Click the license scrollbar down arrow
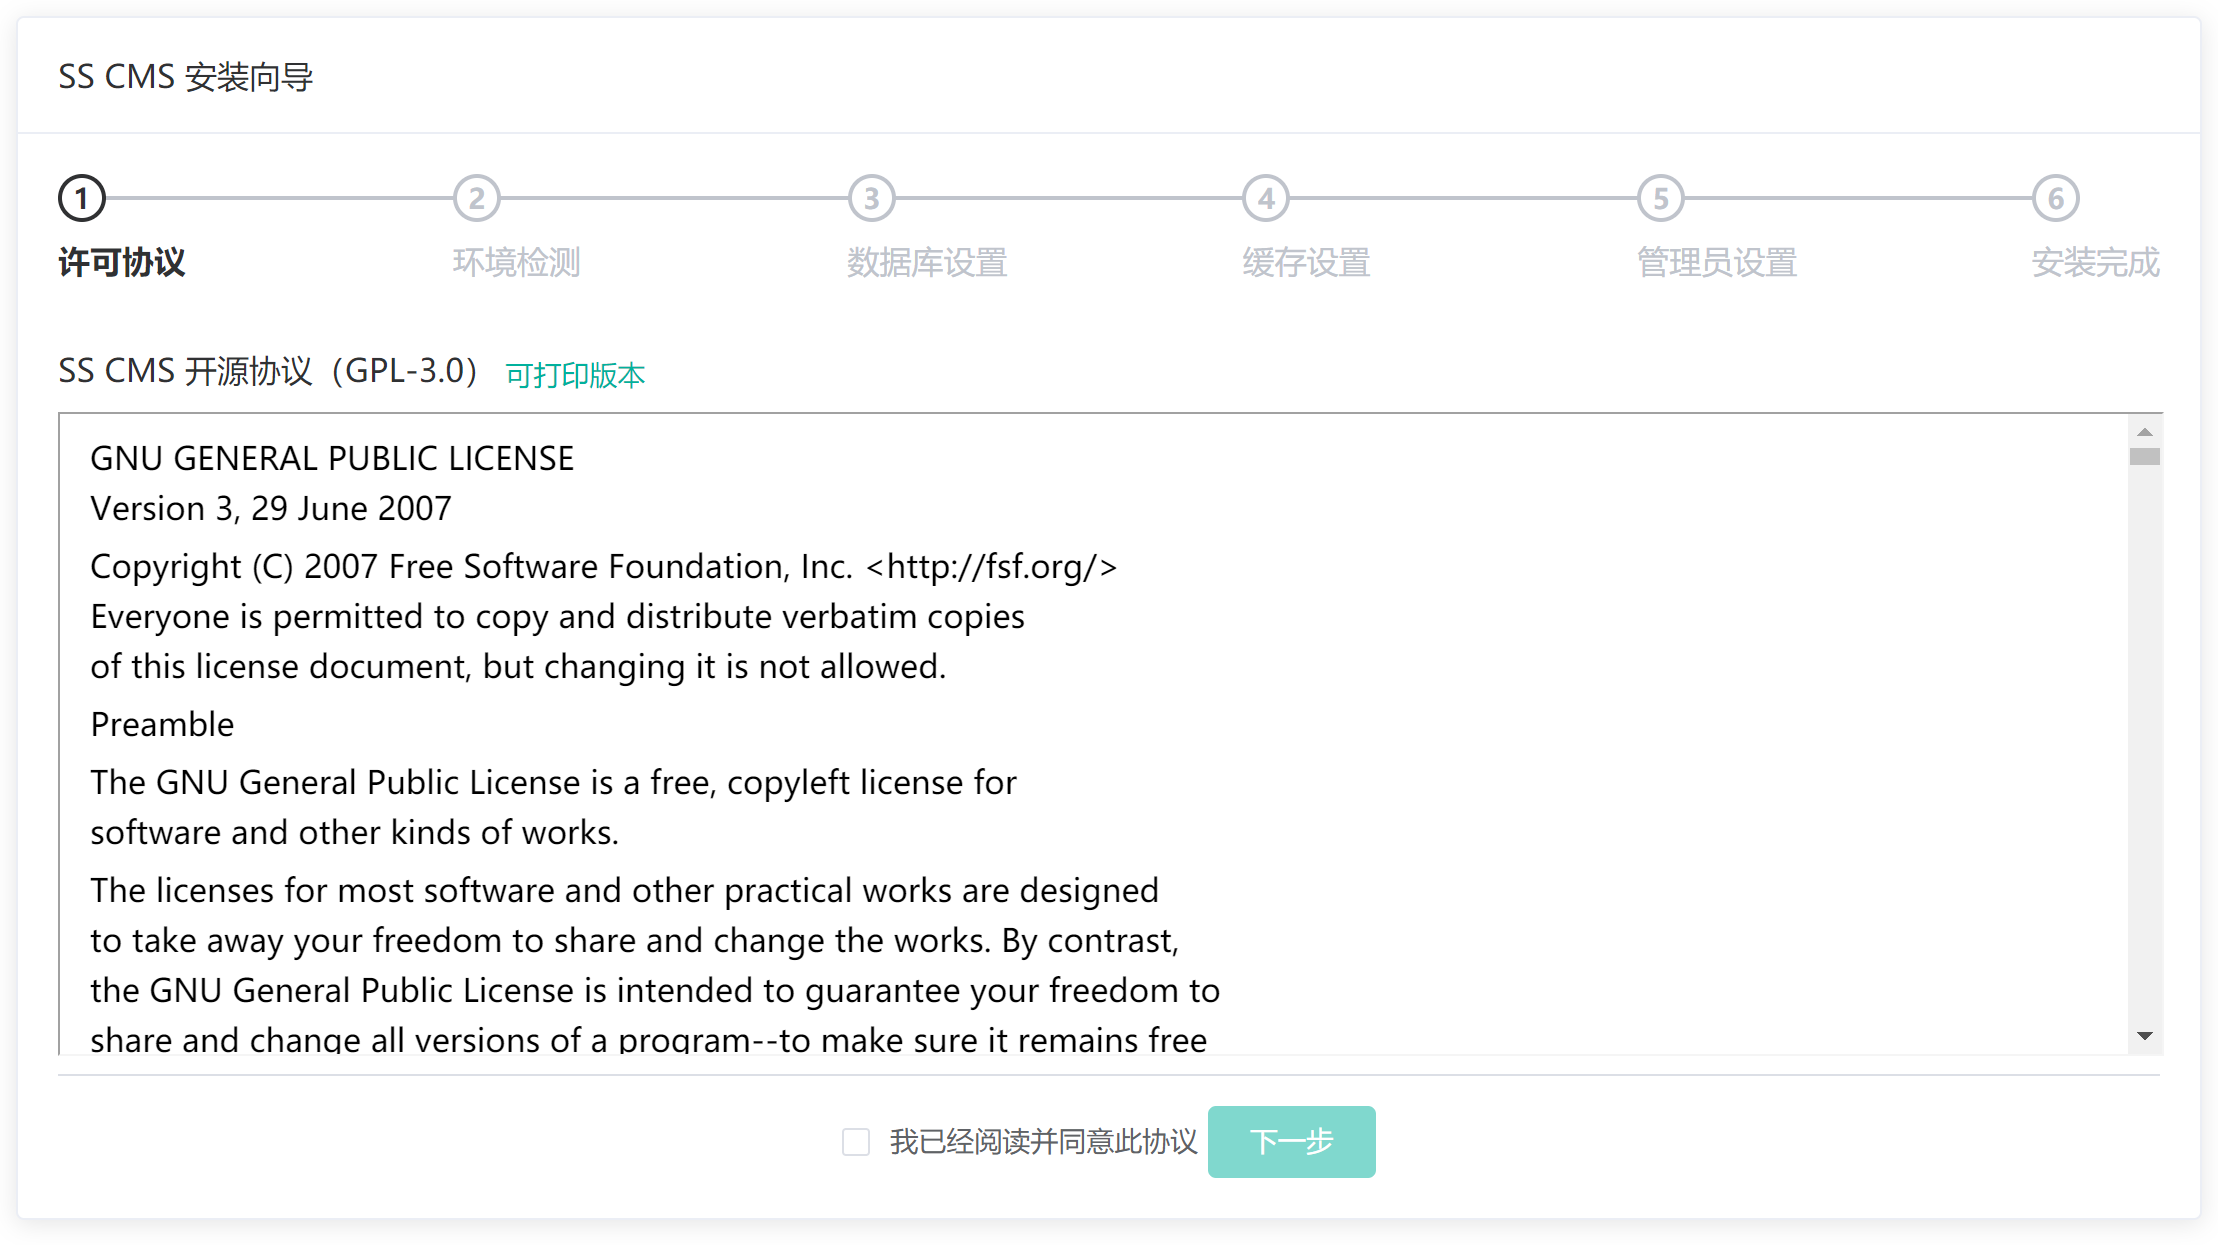 (2144, 1036)
